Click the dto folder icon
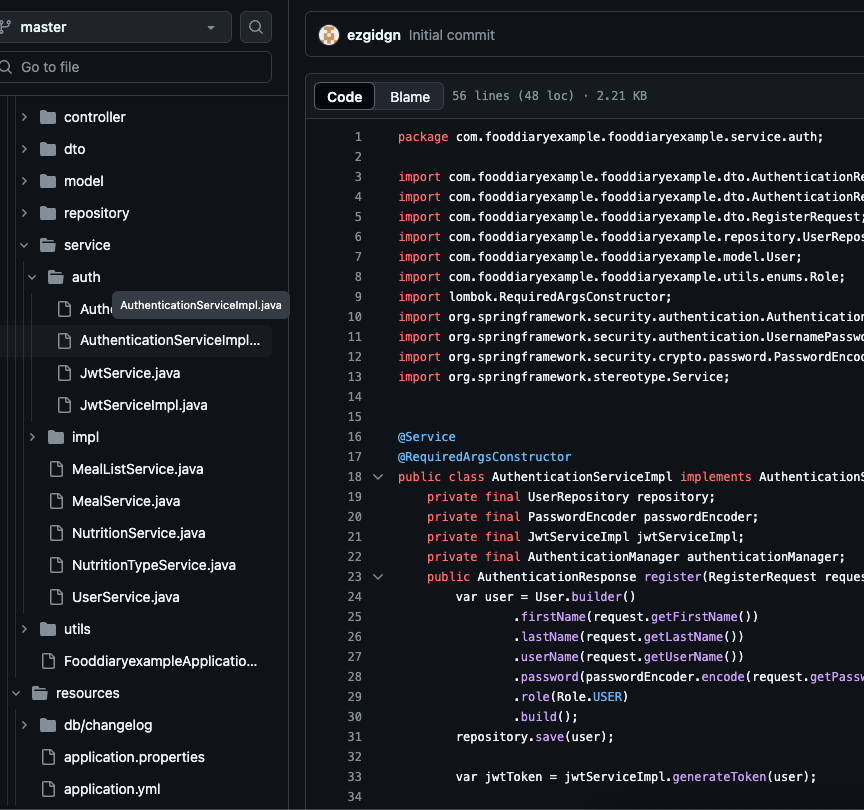The height and width of the screenshot is (810, 864). (x=48, y=149)
